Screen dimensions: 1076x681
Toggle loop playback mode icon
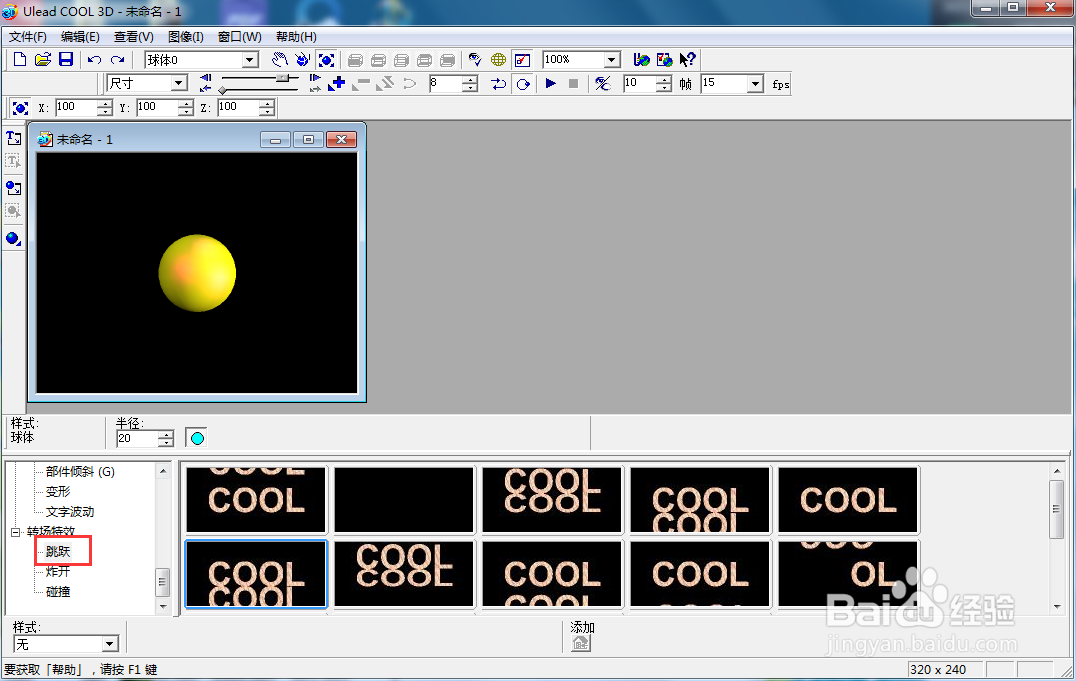pos(523,84)
